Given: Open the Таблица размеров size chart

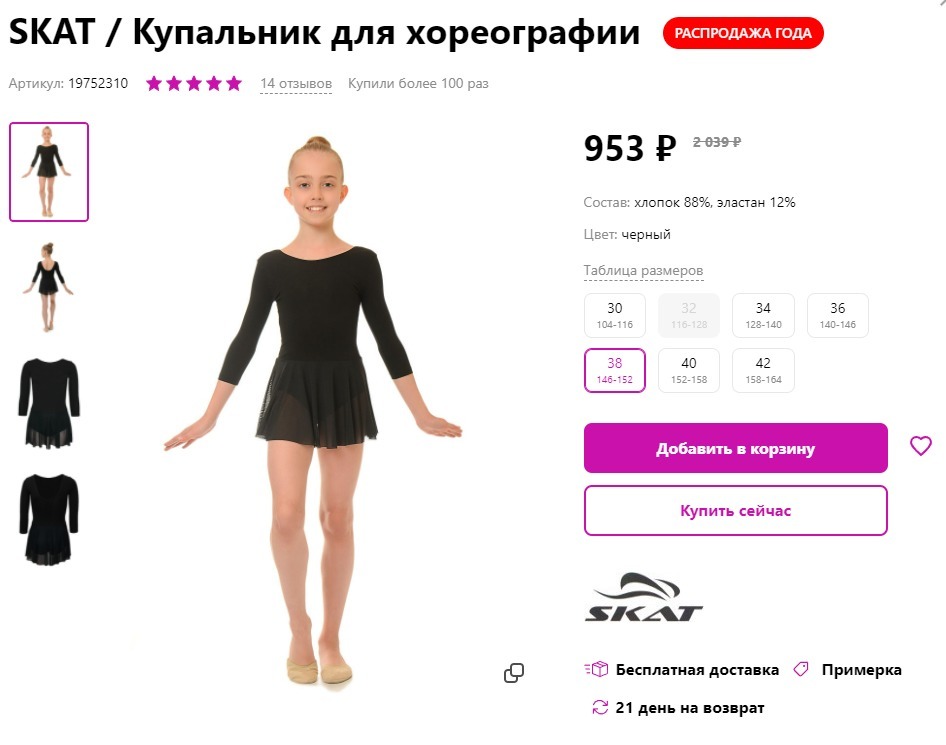Looking at the screenshot, I should click(x=643, y=270).
